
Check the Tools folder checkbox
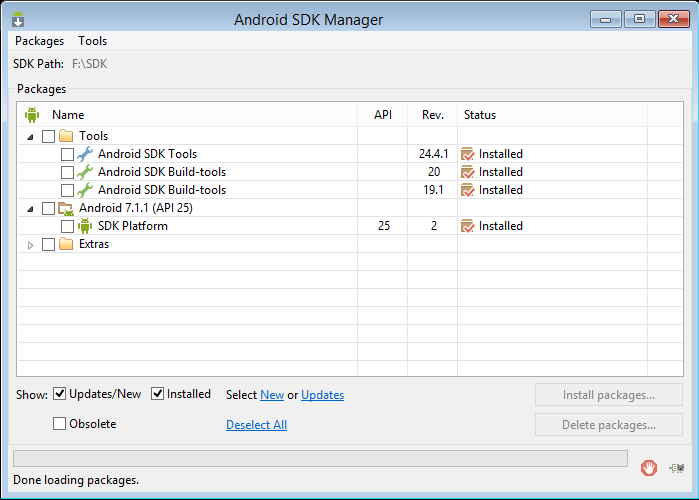coord(48,136)
